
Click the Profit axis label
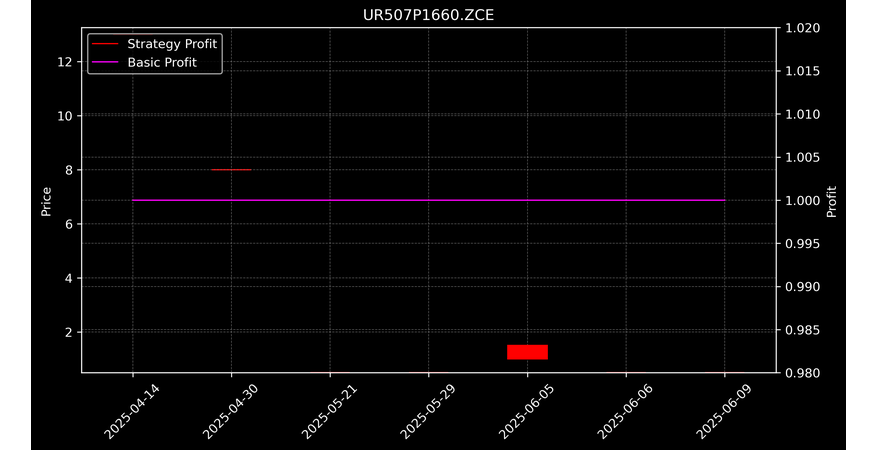(x=832, y=201)
